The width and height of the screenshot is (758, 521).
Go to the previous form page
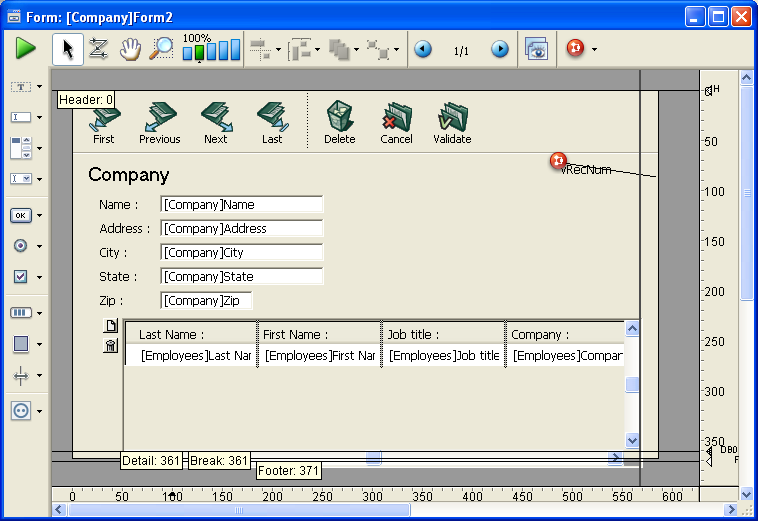pos(423,49)
